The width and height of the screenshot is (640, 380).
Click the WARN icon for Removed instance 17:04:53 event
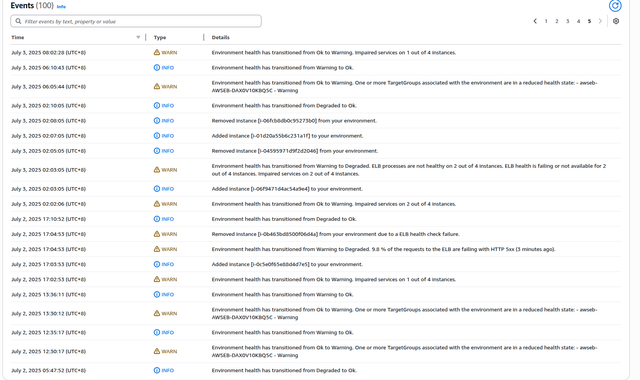pos(157,234)
